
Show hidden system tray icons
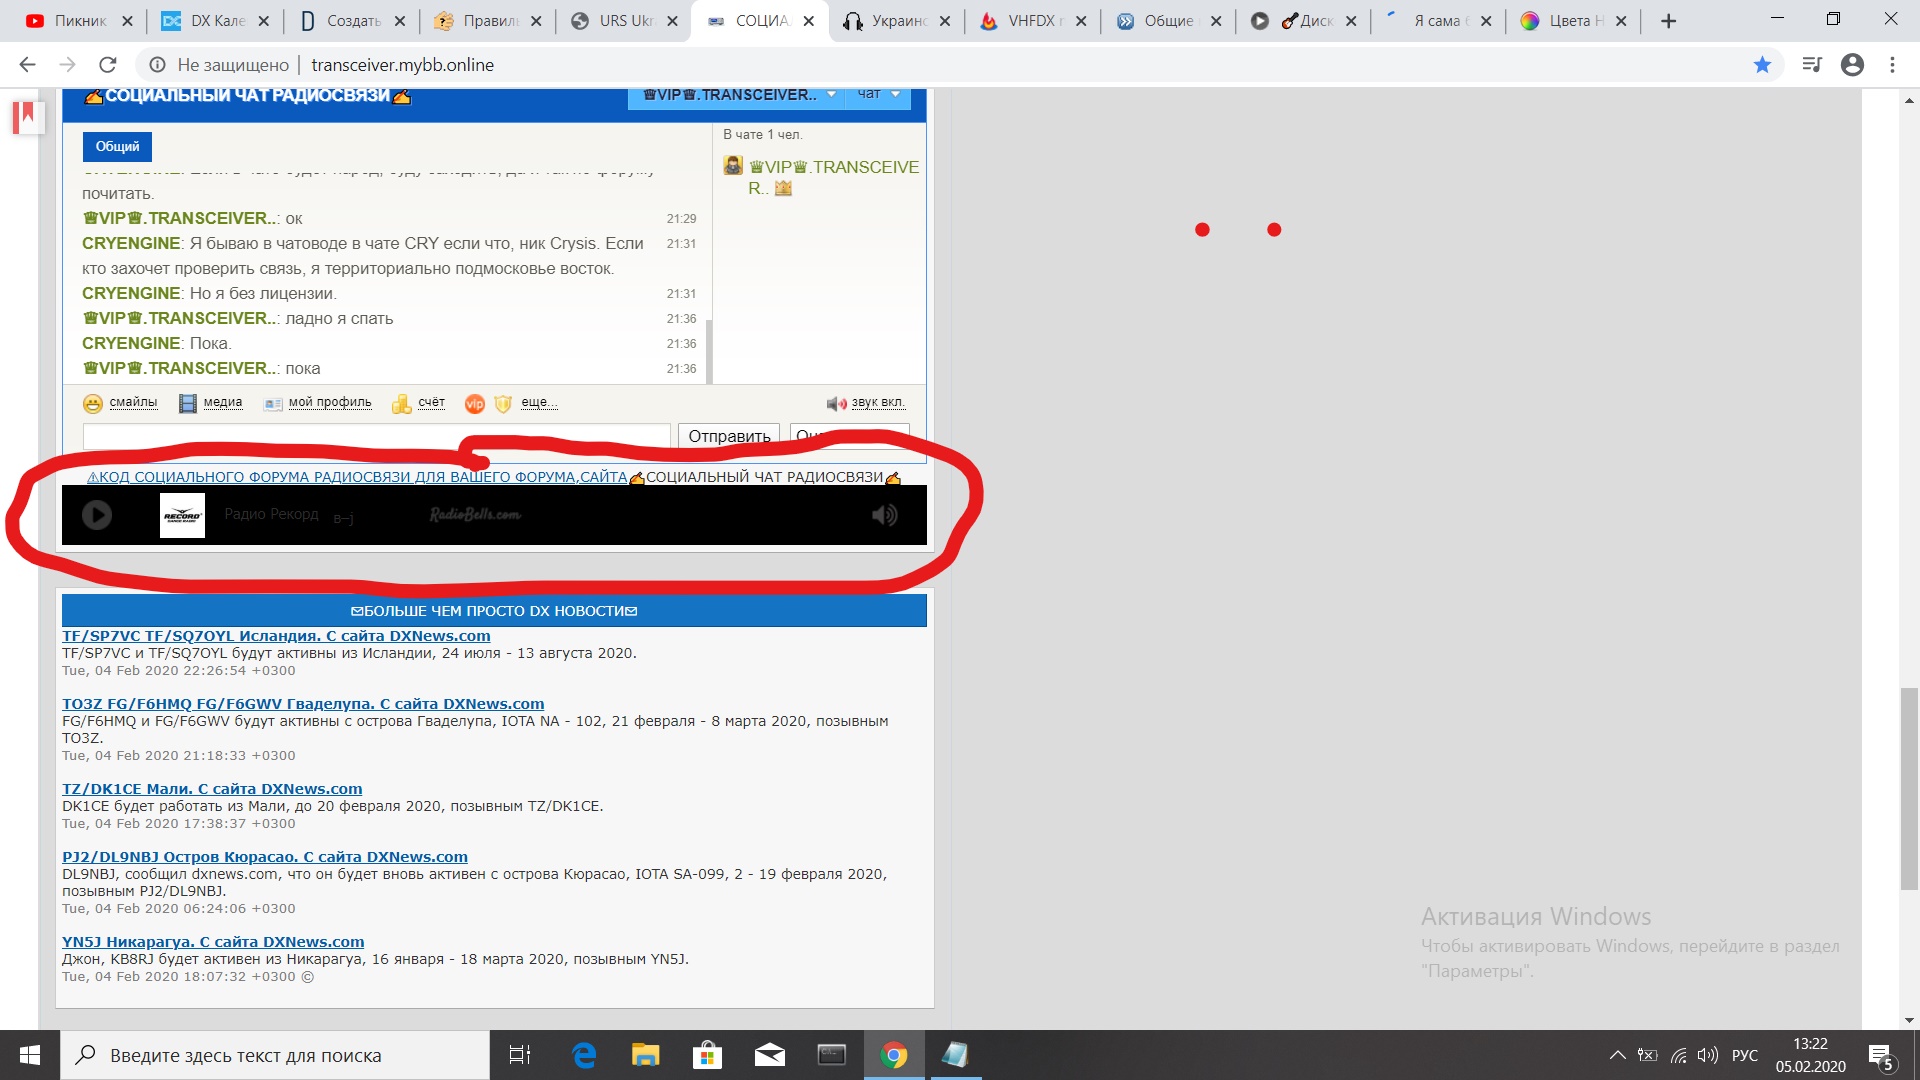pyautogui.click(x=1617, y=1055)
